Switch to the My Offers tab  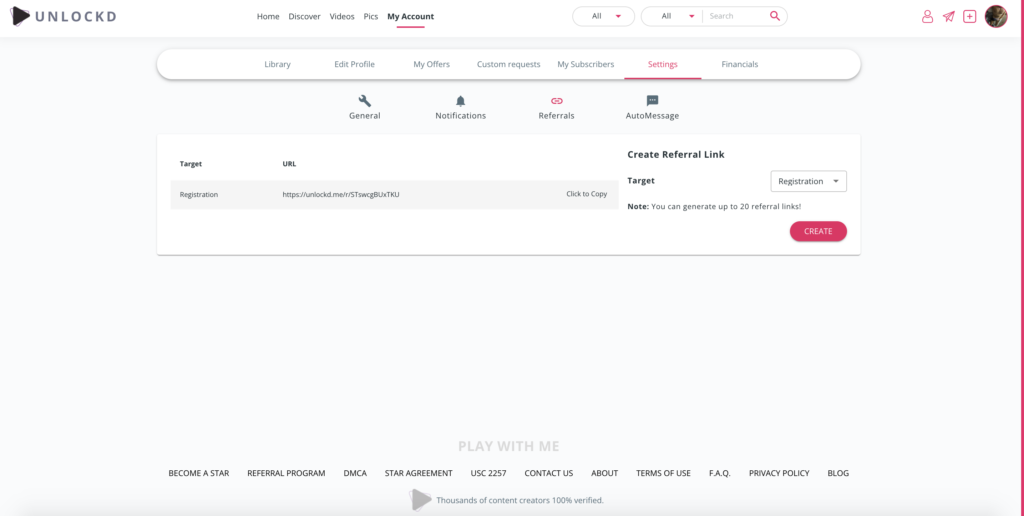tap(432, 64)
